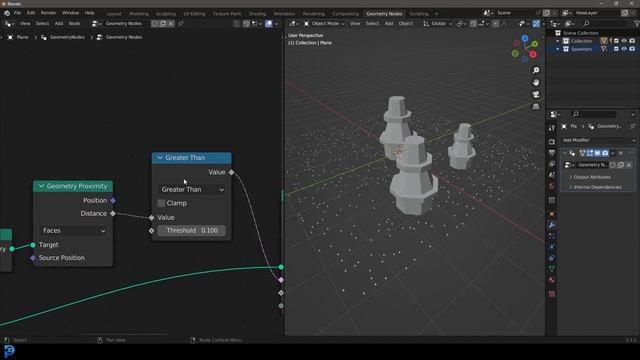Open the Faces target element dropdown
Image resolution: width=640 pixels, height=360 pixels.
coord(74,231)
